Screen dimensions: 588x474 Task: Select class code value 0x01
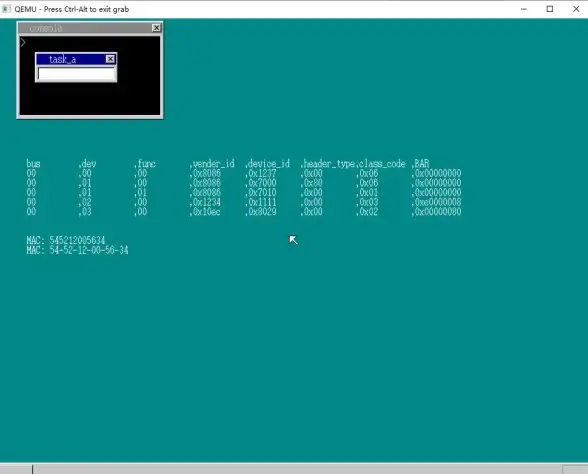pos(368,193)
